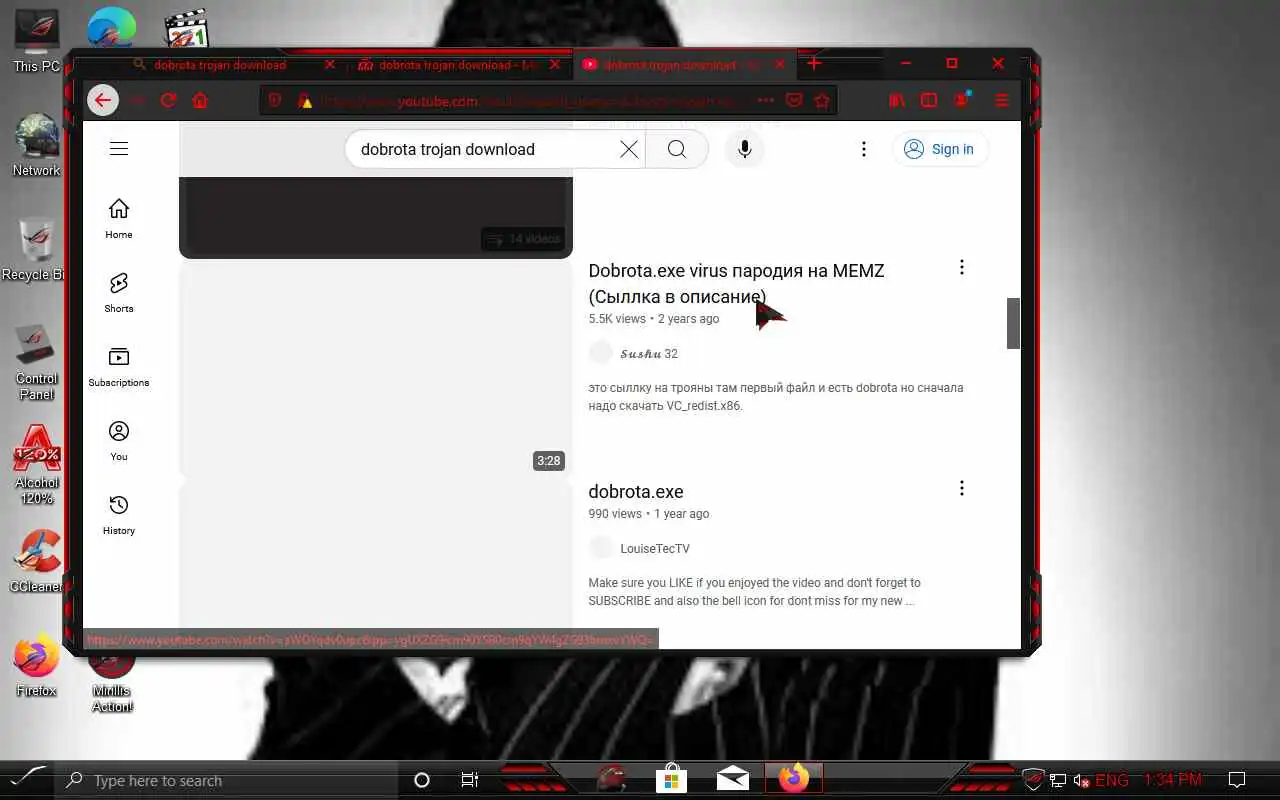
Task: Open Task View on the taskbar
Action: coord(469,780)
